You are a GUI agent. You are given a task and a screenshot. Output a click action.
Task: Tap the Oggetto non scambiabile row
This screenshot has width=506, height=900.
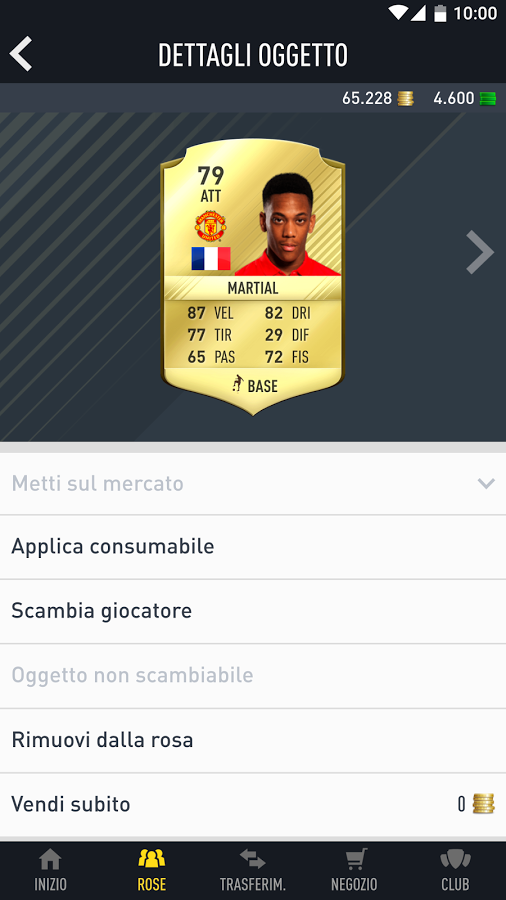253,676
